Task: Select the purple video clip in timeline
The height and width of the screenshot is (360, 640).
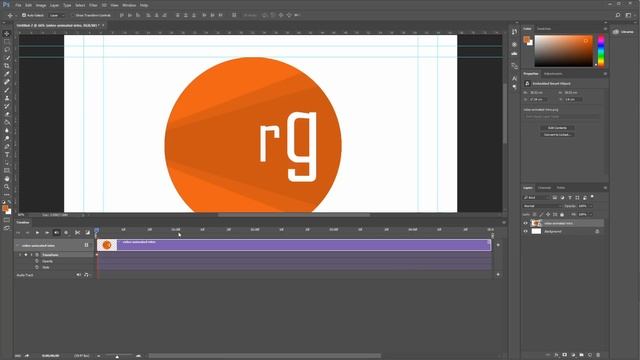Action: coord(294,245)
